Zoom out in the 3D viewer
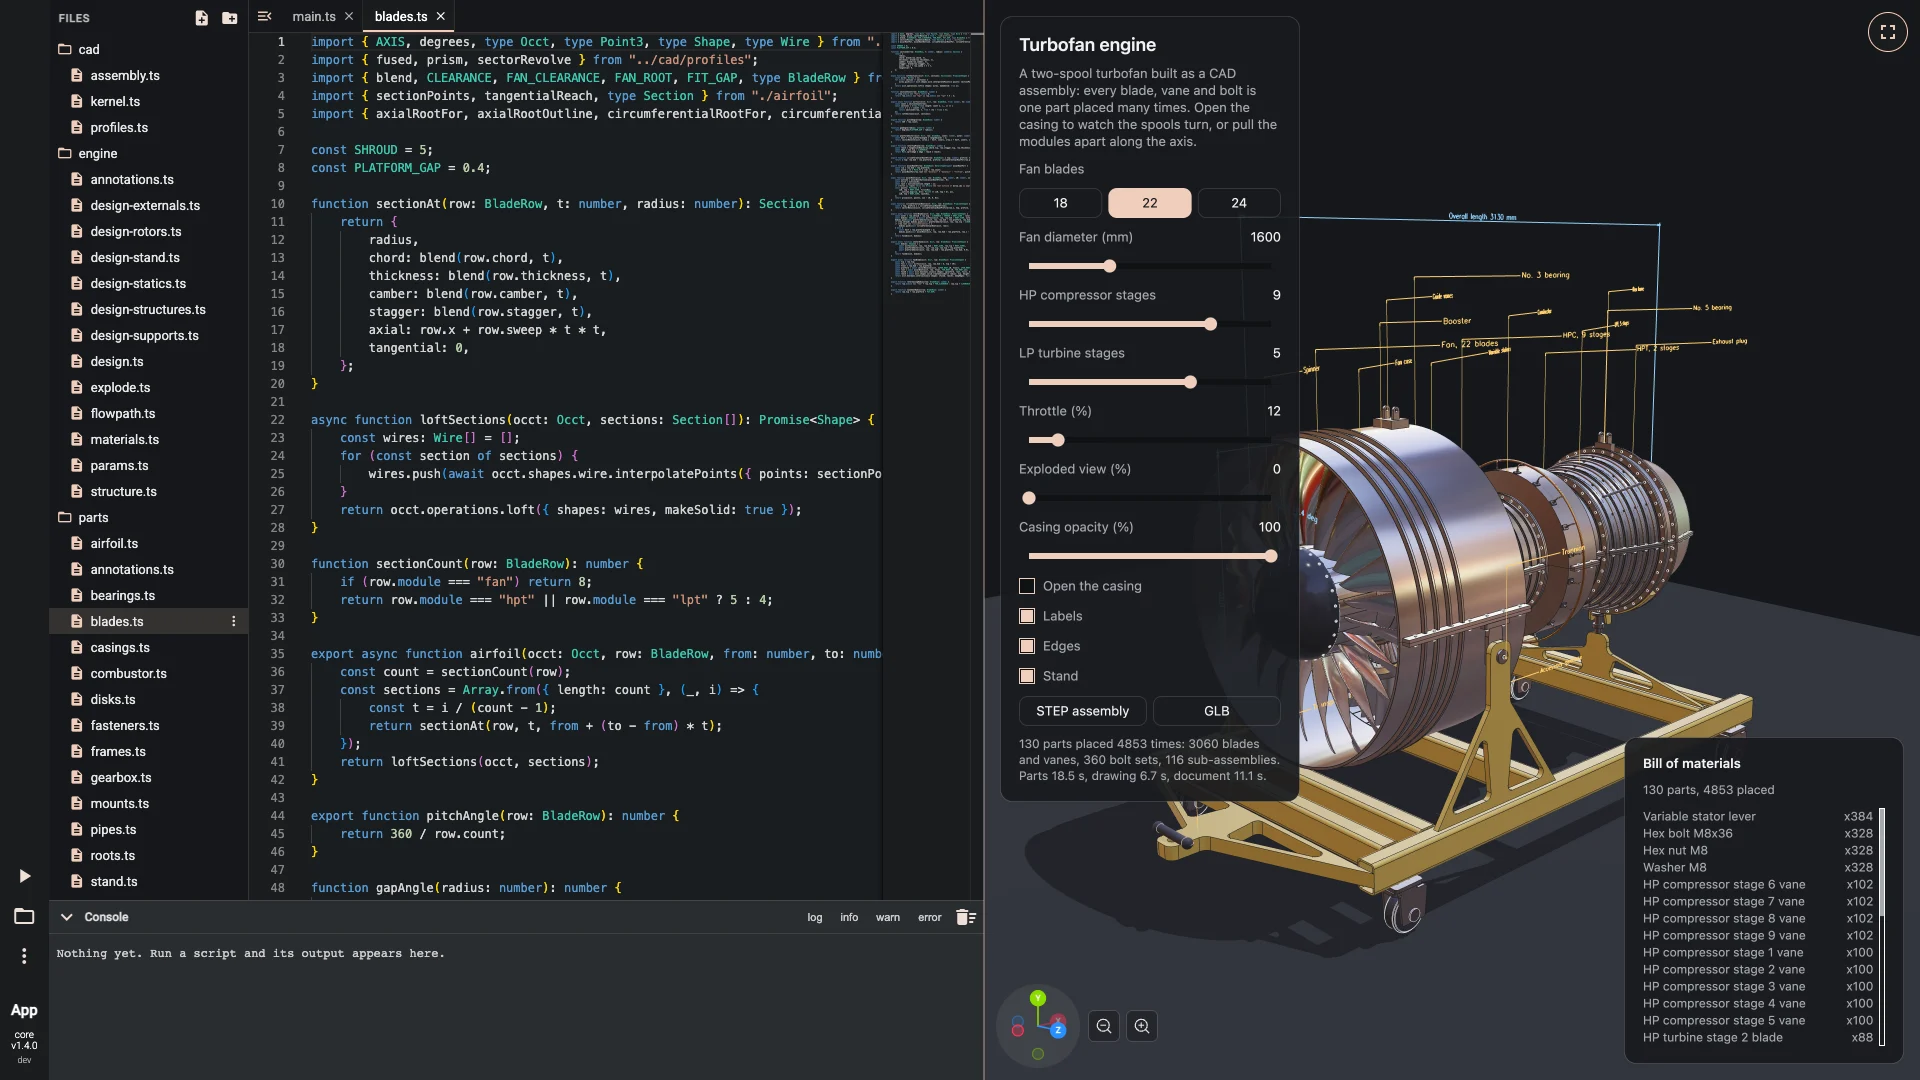 (x=1104, y=1026)
